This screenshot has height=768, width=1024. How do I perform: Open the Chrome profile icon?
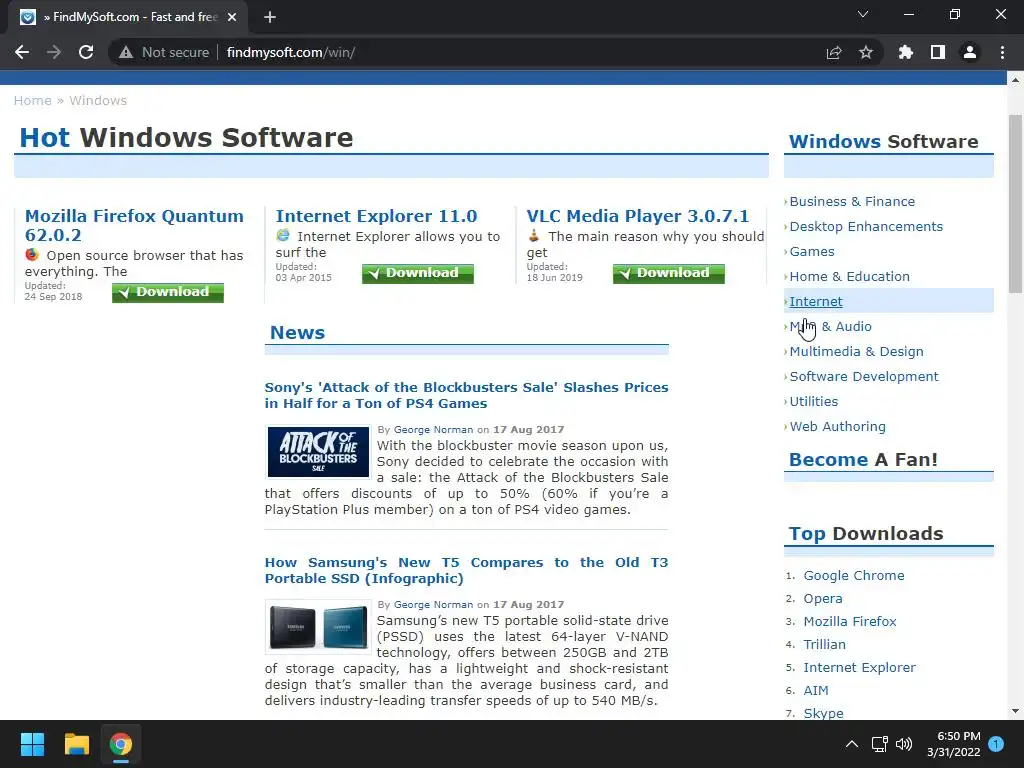point(970,52)
